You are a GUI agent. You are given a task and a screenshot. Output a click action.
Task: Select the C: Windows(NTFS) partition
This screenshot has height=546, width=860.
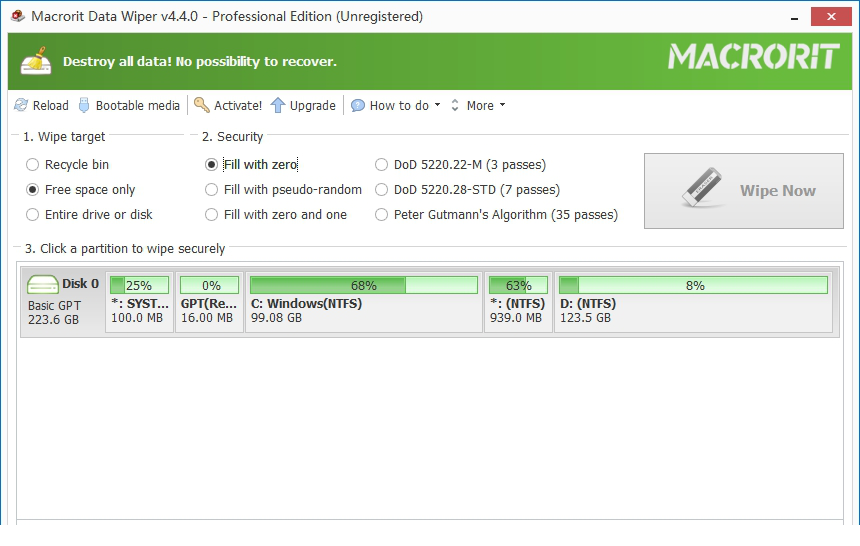[364, 302]
